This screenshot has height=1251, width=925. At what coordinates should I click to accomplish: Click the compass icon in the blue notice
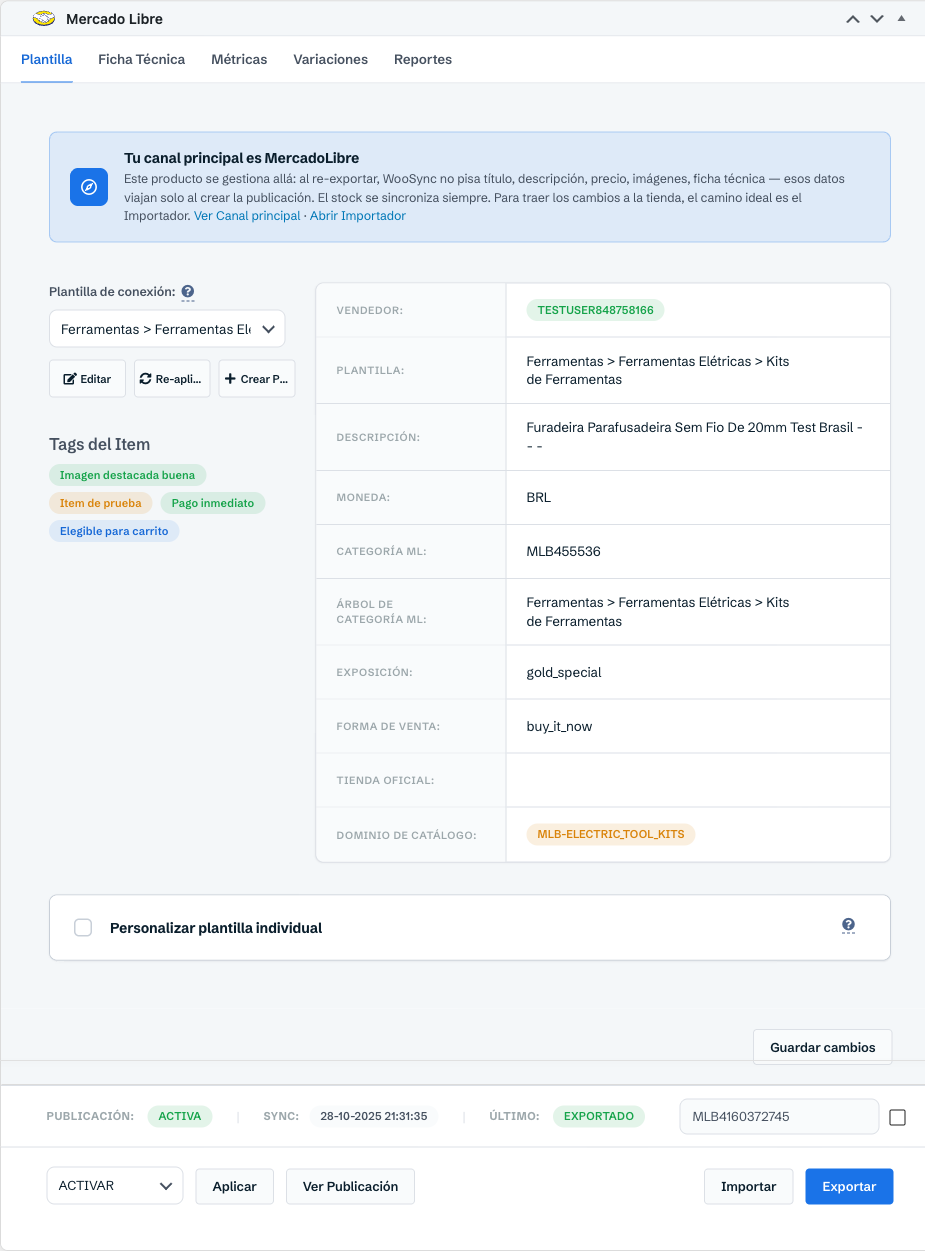pos(89,187)
